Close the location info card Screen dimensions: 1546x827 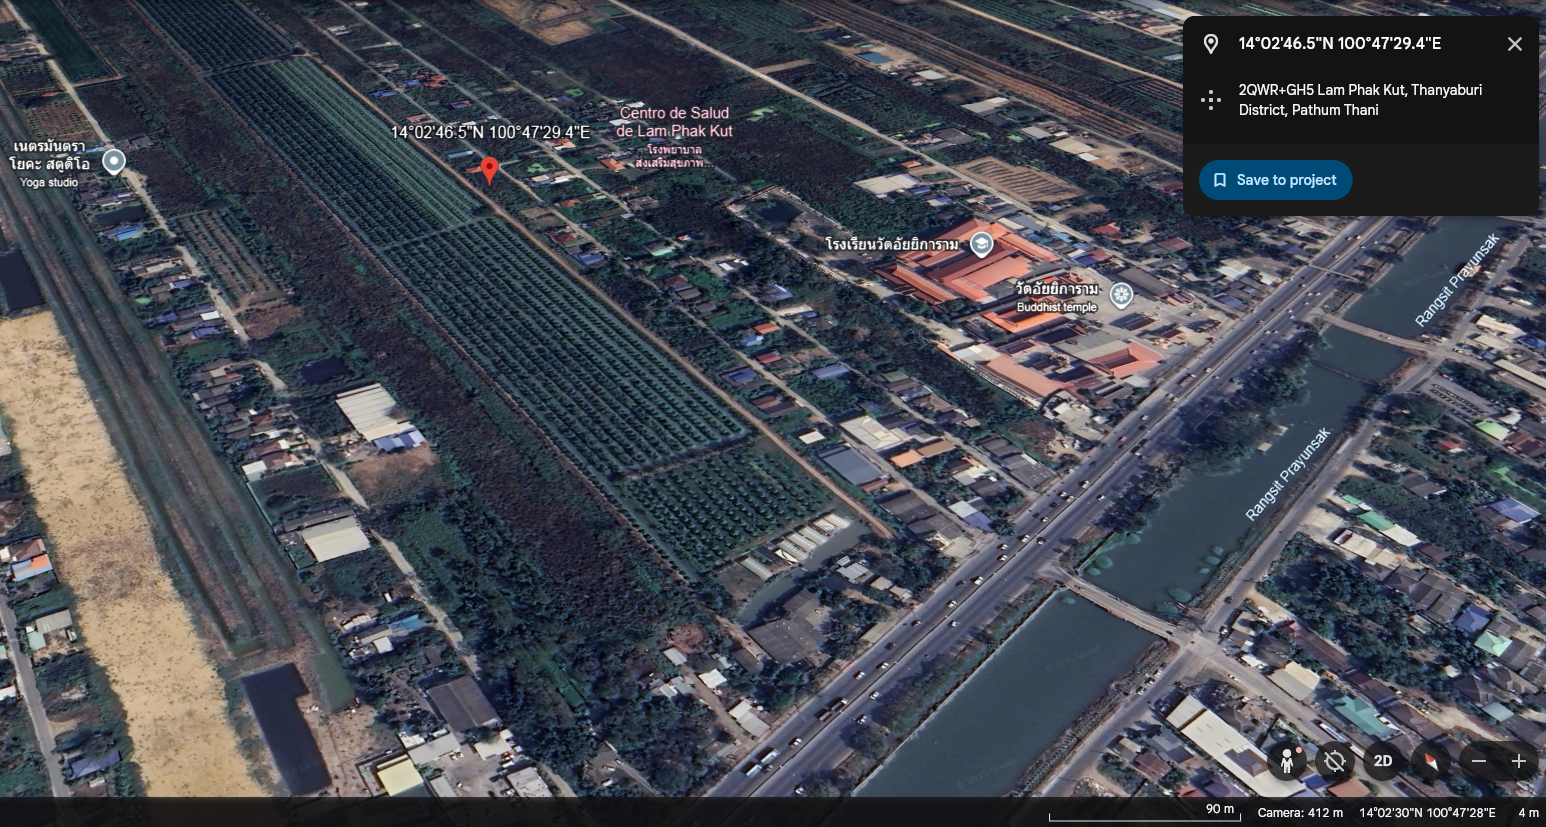(x=1515, y=44)
